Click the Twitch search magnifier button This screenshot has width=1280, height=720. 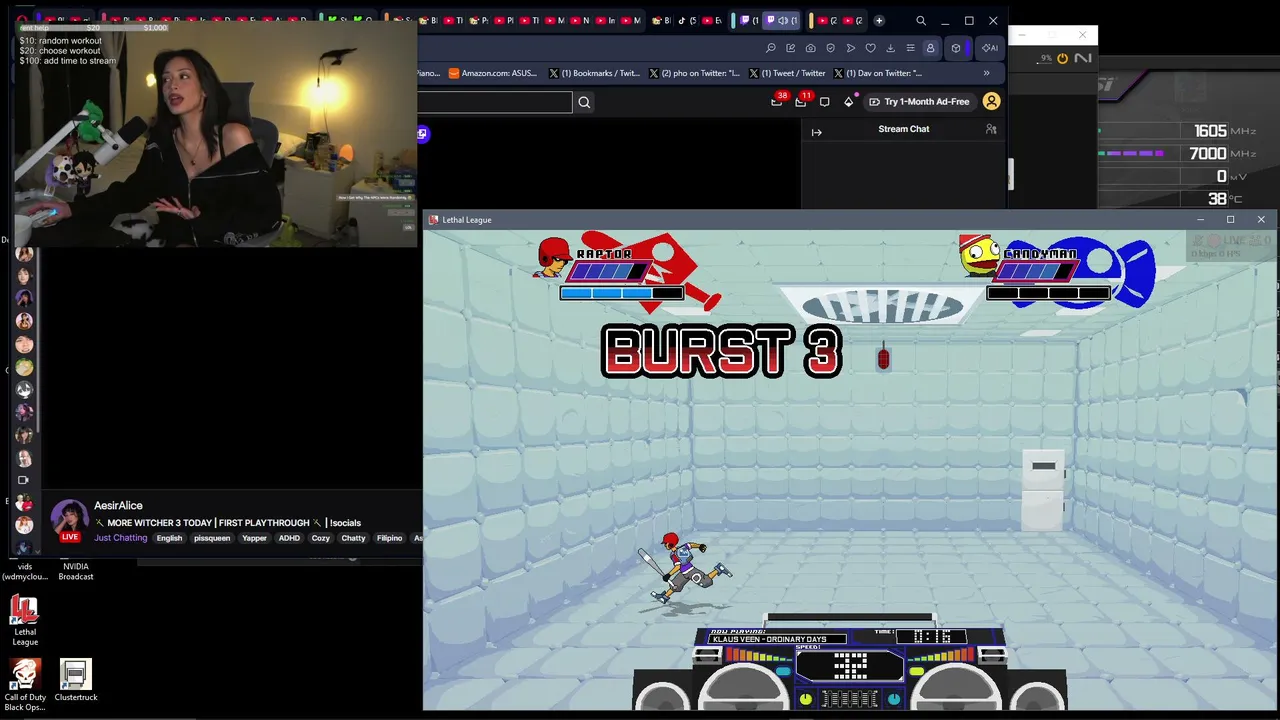(584, 102)
